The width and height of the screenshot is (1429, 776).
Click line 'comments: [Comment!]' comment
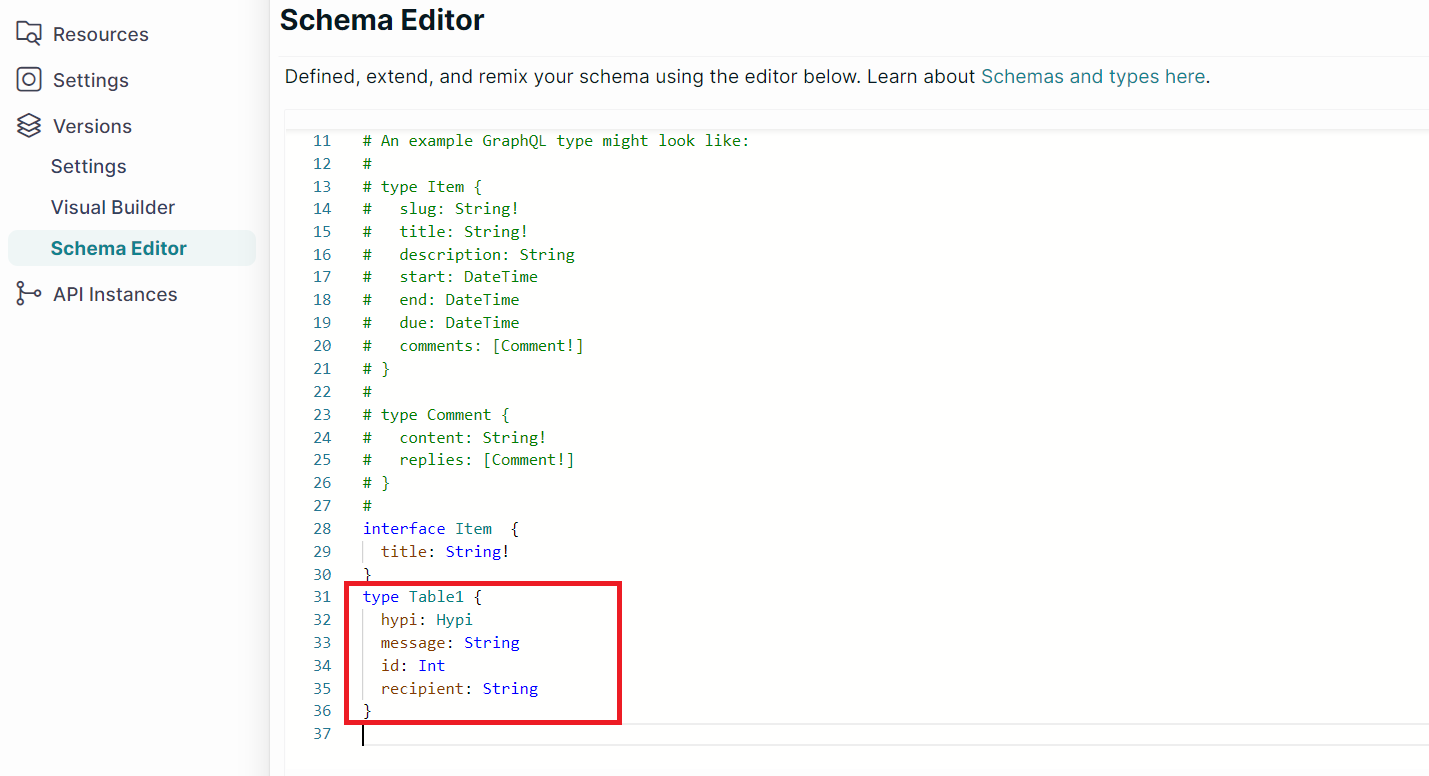[x=473, y=346]
